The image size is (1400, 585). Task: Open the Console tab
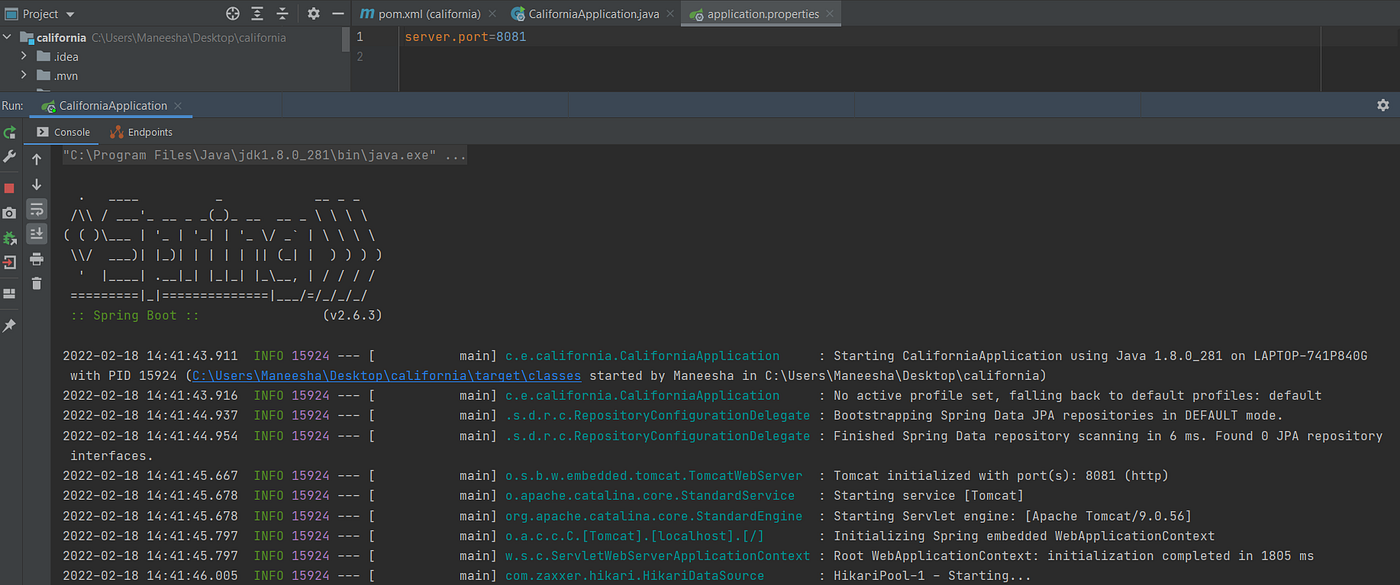(63, 132)
